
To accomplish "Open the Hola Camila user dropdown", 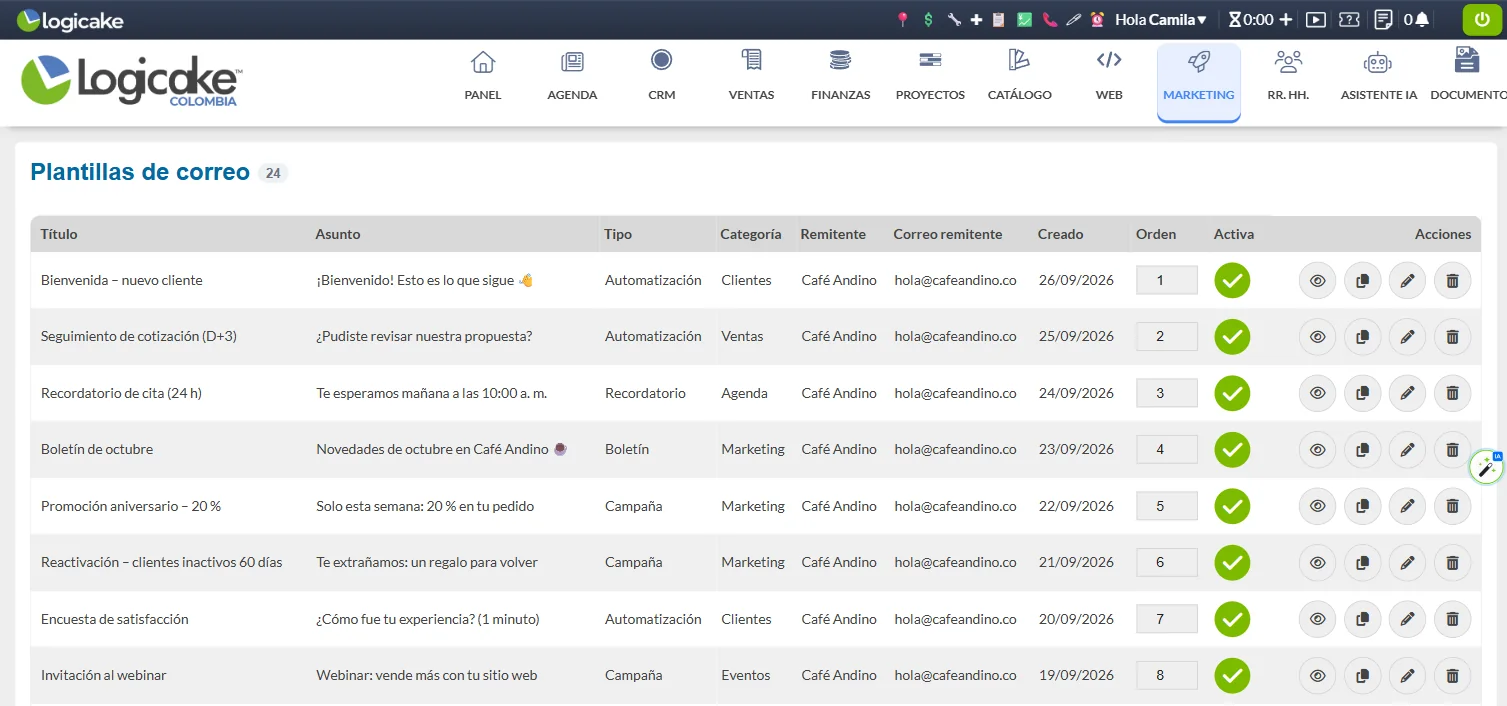I will point(1161,19).
